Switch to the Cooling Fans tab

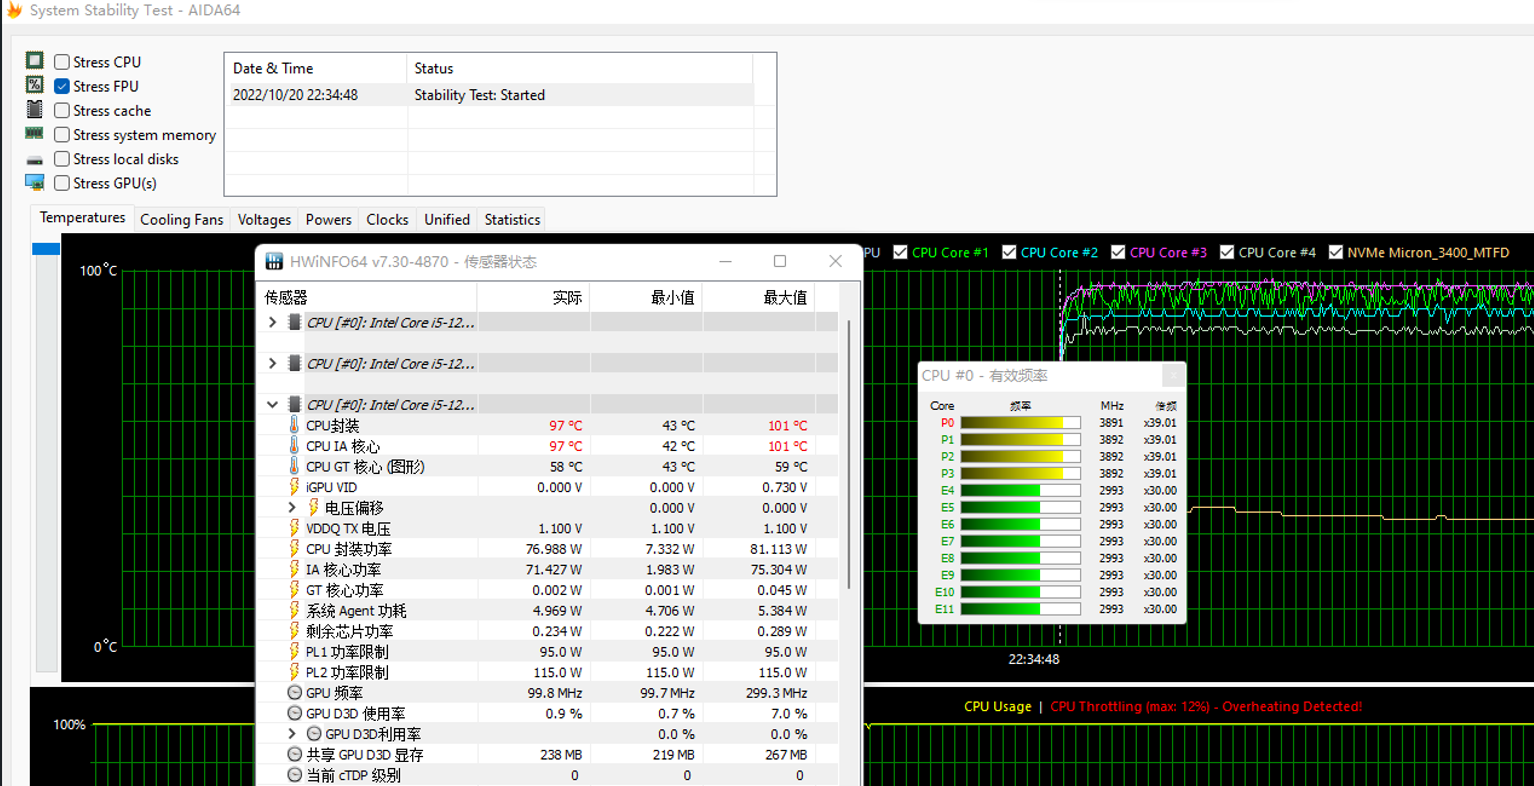tap(181, 219)
